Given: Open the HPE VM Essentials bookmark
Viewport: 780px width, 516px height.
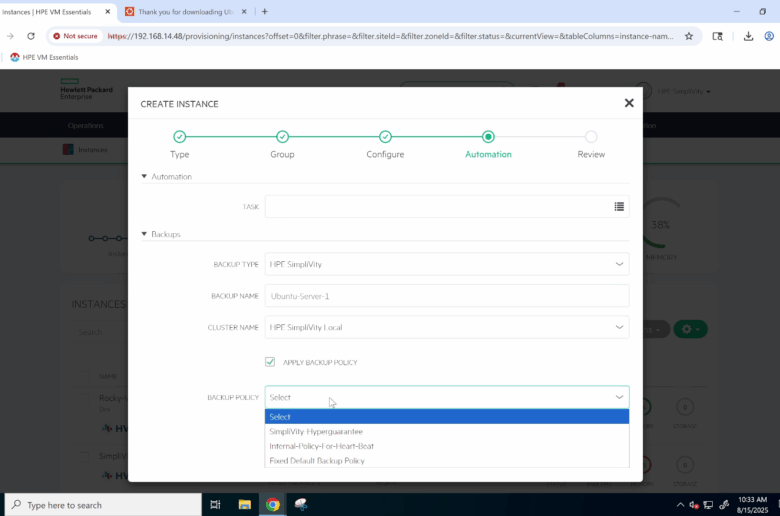Looking at the screenshot, I should 44,57.
